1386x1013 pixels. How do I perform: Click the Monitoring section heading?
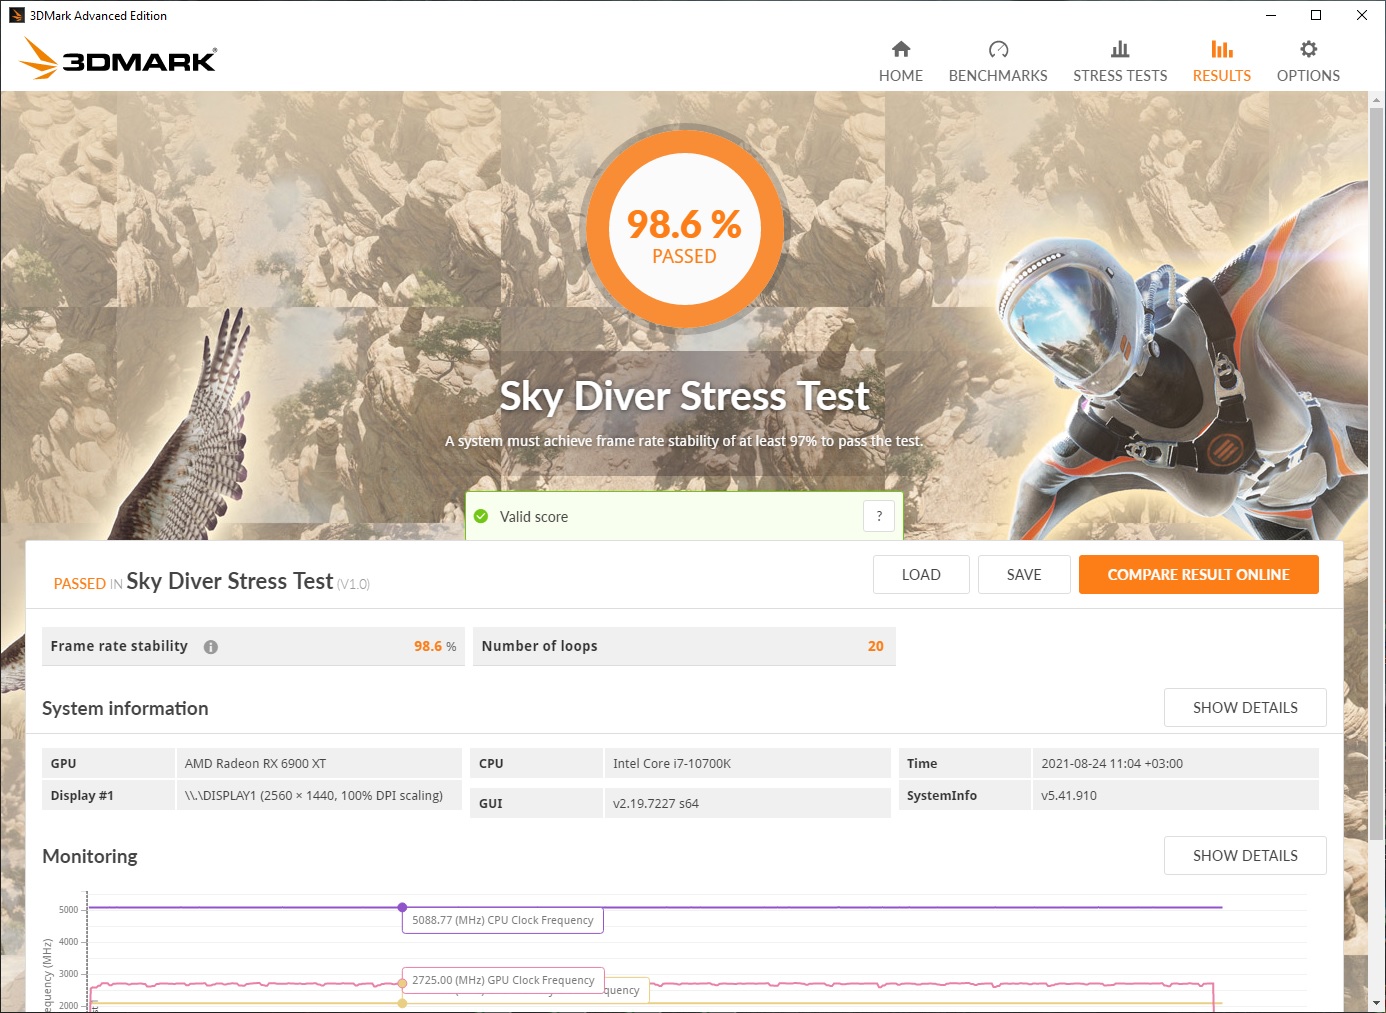[x=90, y=856]
